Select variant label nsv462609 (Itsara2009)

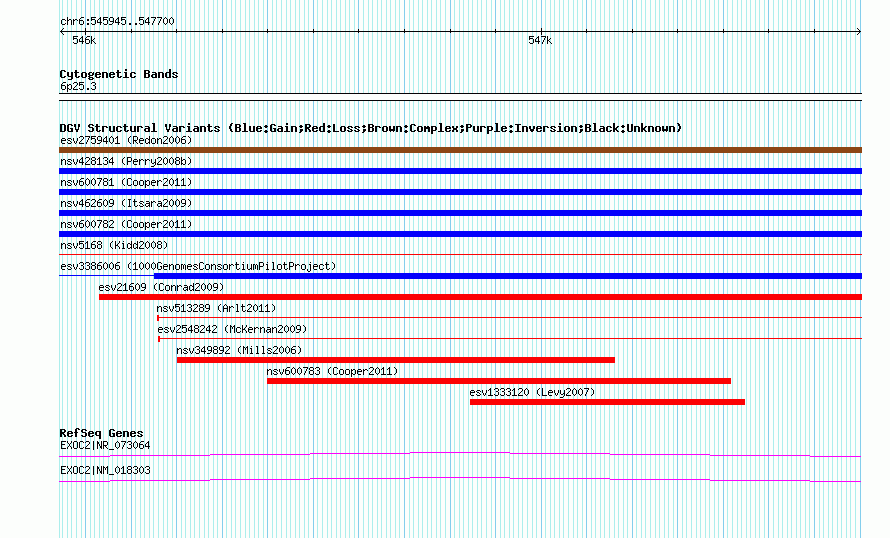126,203
